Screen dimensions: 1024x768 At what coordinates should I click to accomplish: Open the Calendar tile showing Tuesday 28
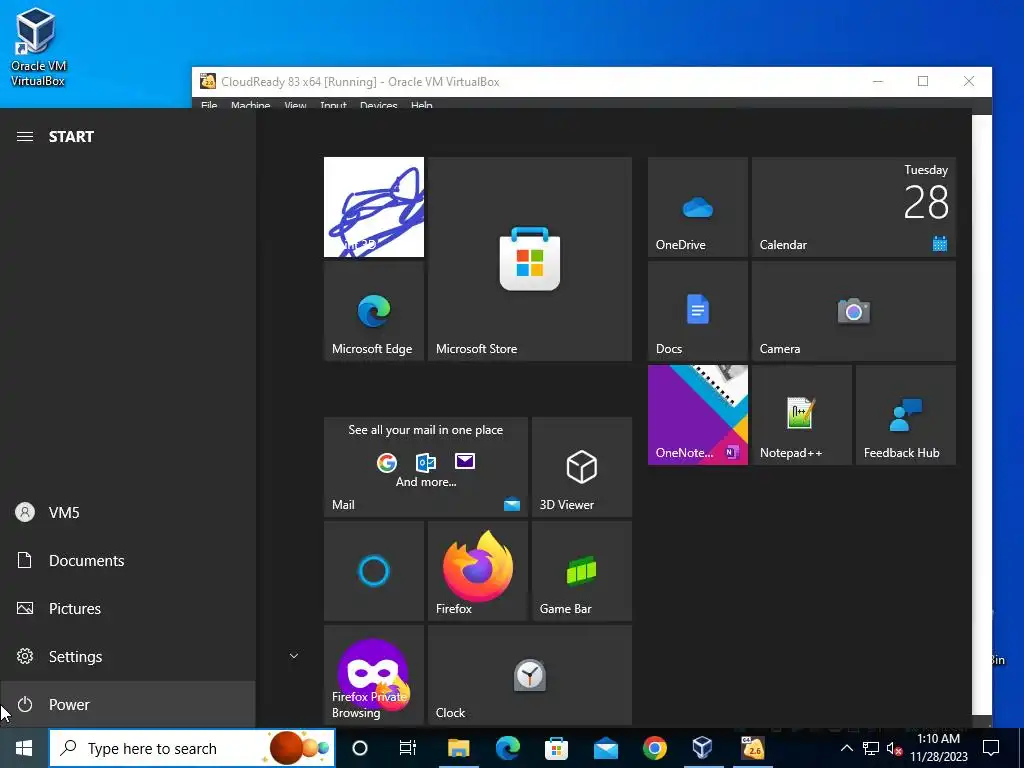[854, 207]
